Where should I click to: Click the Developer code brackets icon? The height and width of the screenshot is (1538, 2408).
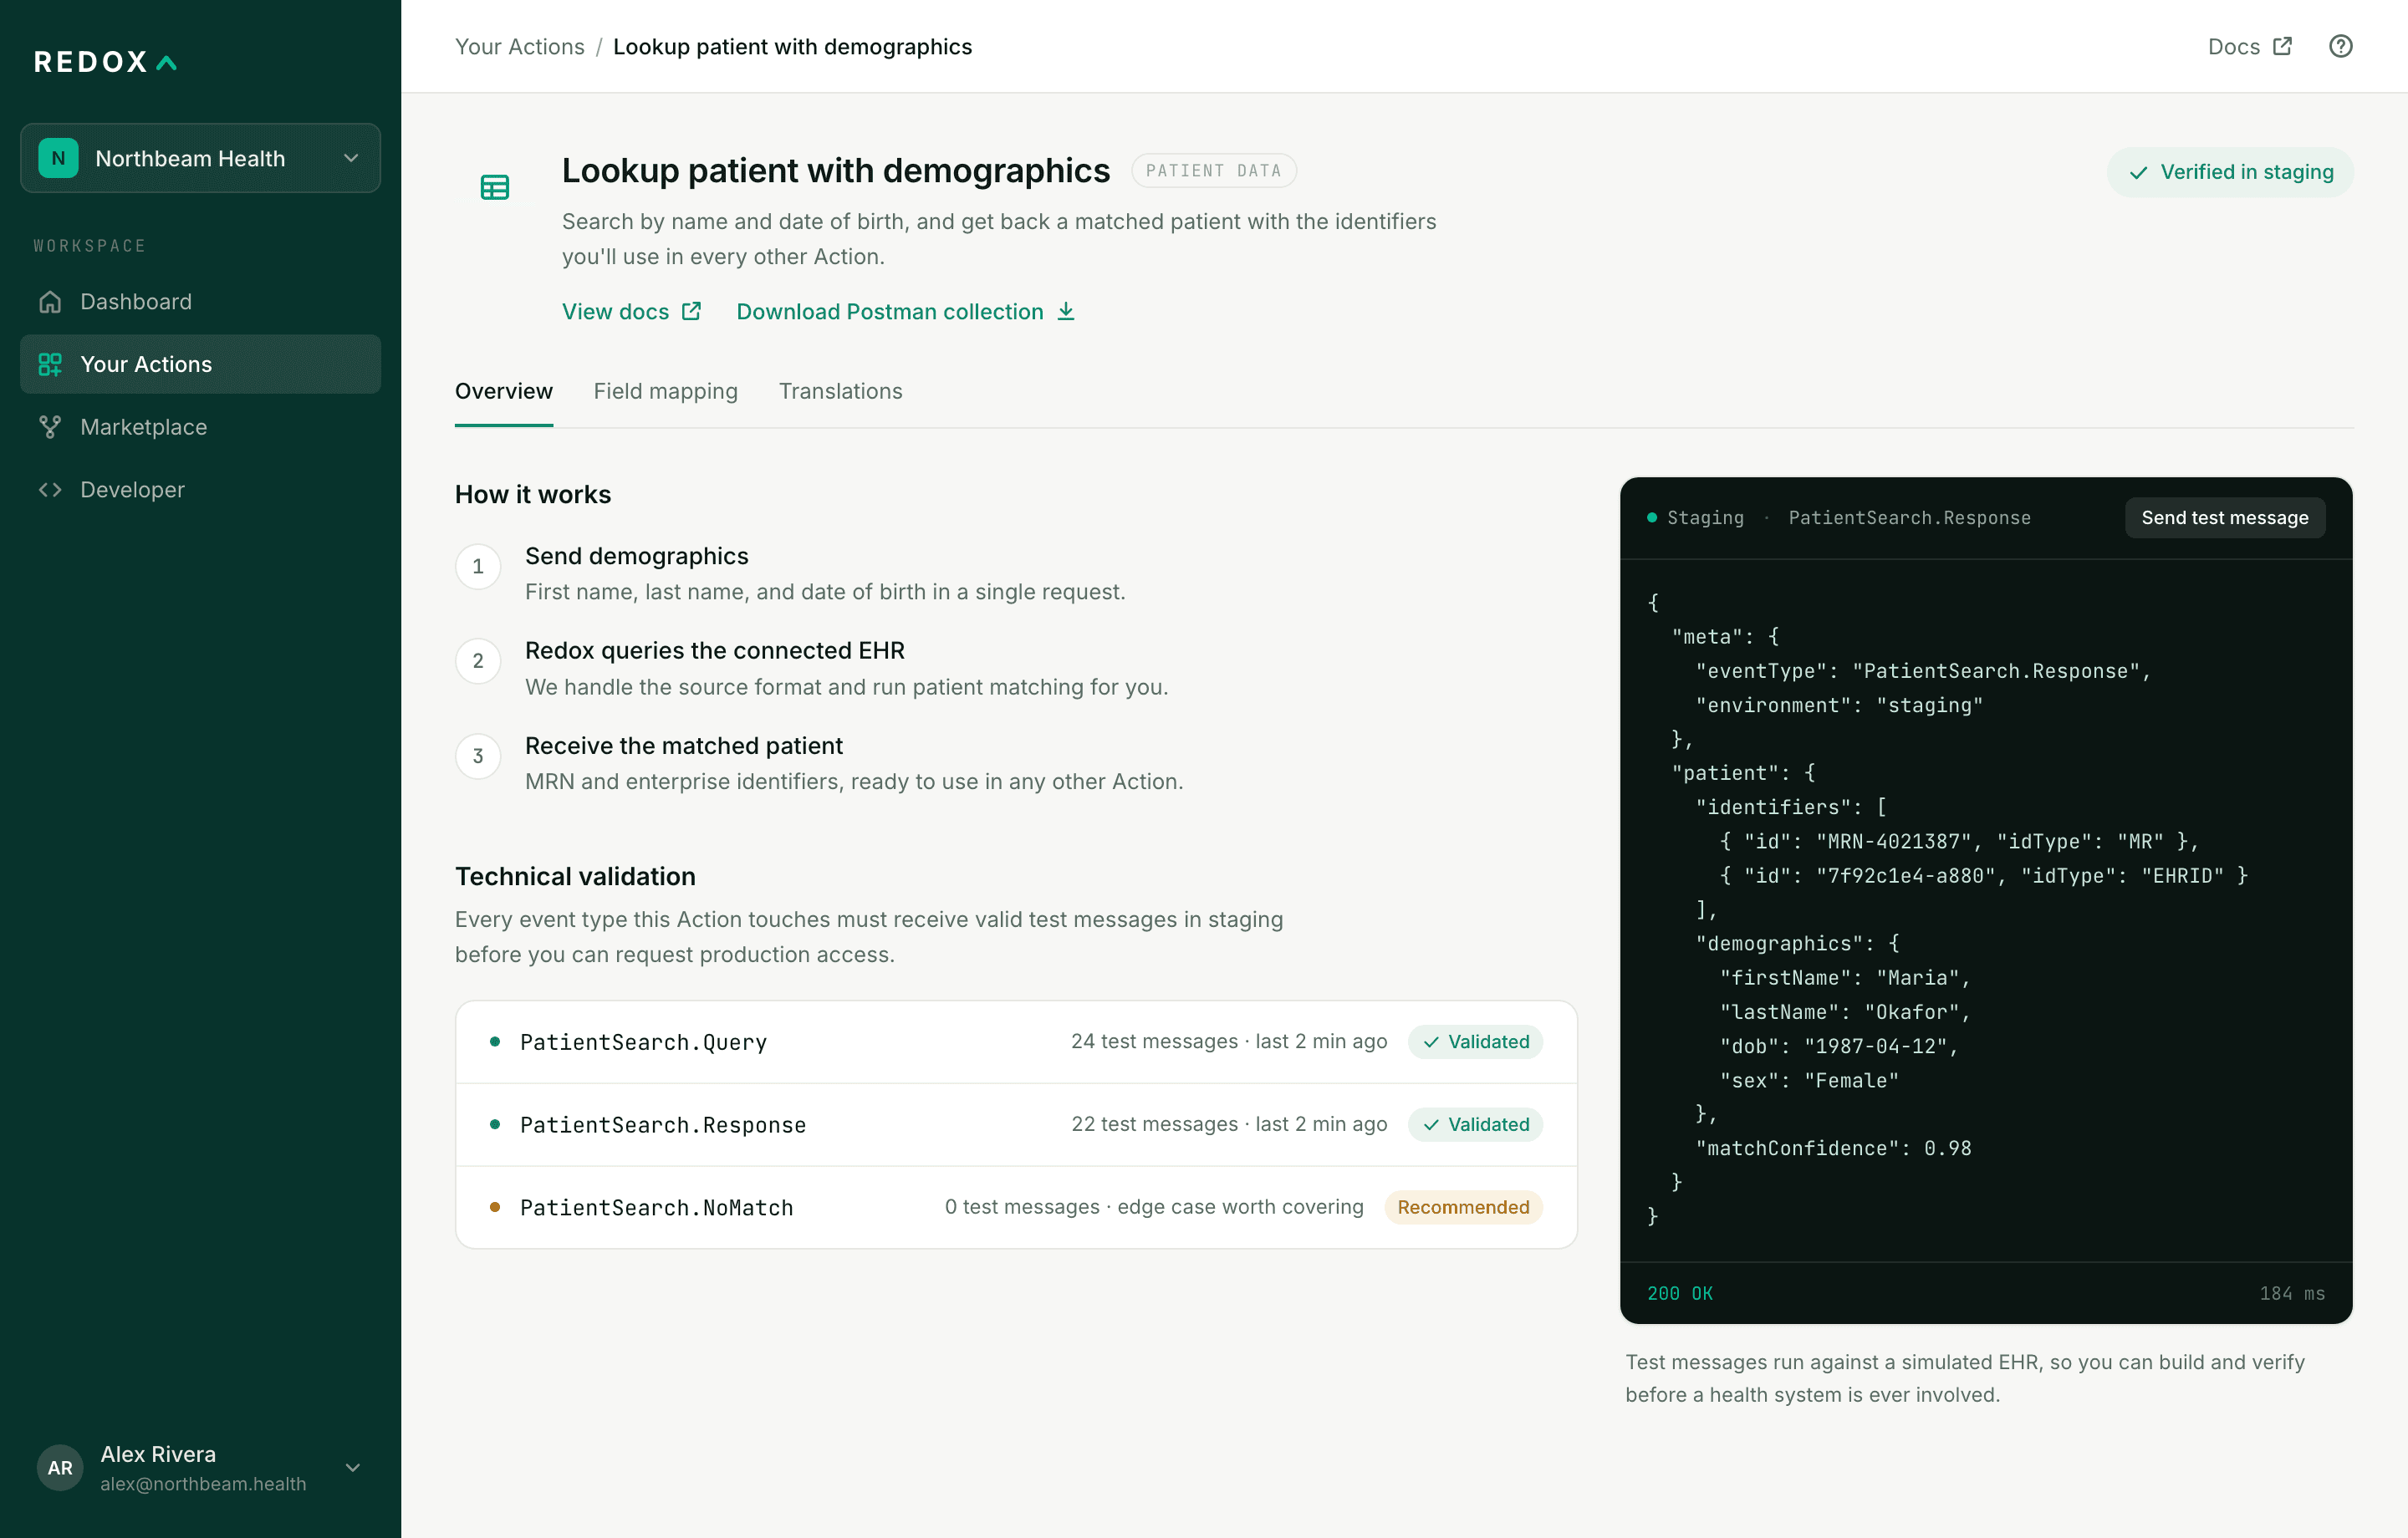[x=50, y=490]
